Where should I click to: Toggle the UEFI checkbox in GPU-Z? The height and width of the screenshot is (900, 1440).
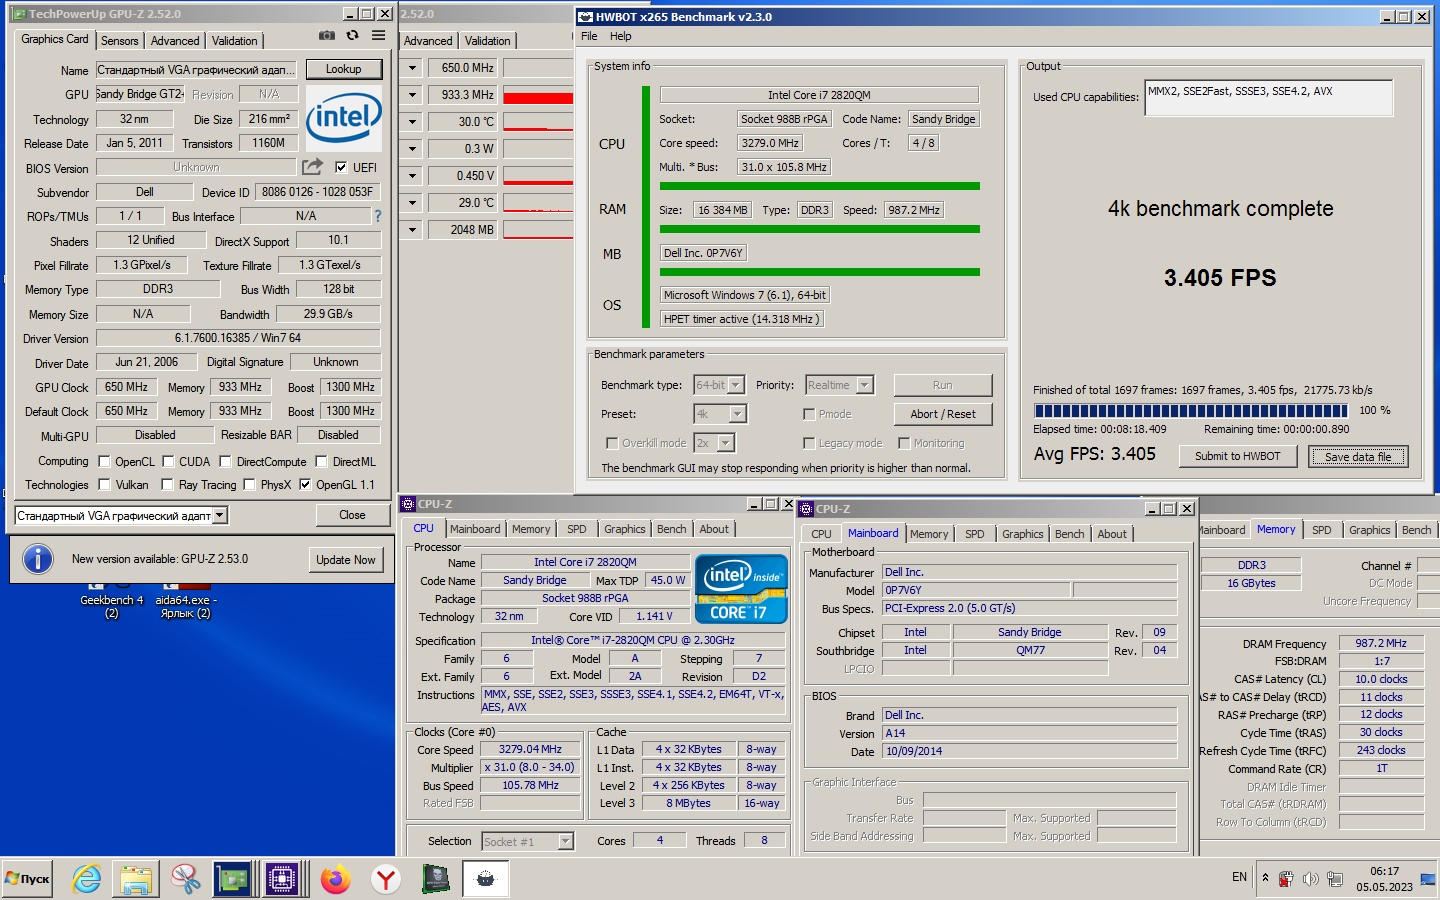click(341, 168)
